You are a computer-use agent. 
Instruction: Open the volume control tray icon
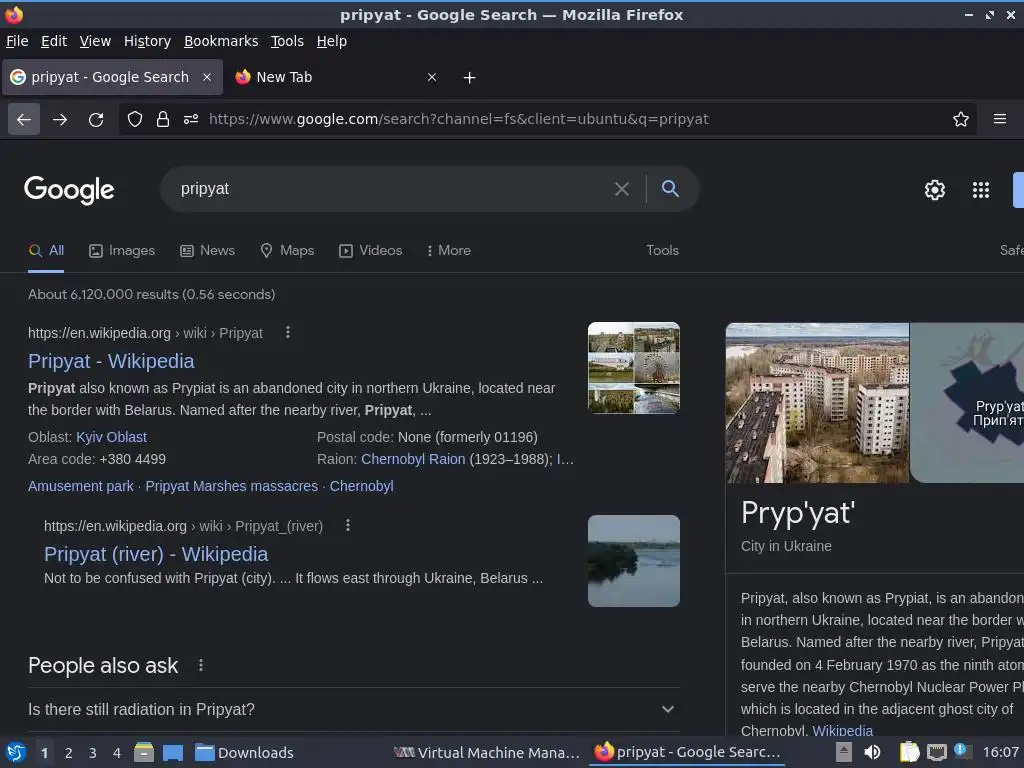[872, 752]
